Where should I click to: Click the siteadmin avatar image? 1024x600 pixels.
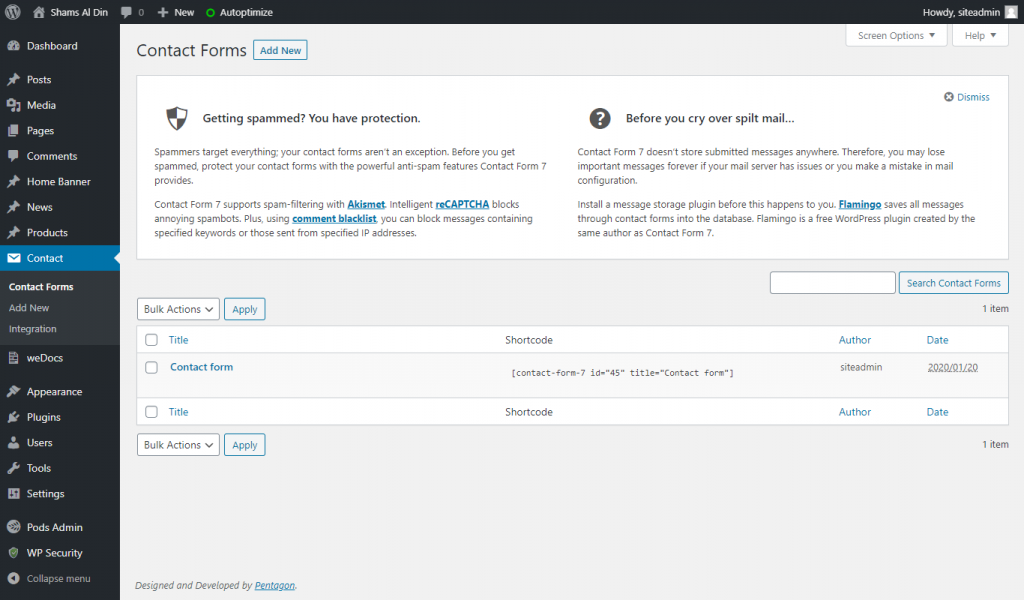point(1010,12)
